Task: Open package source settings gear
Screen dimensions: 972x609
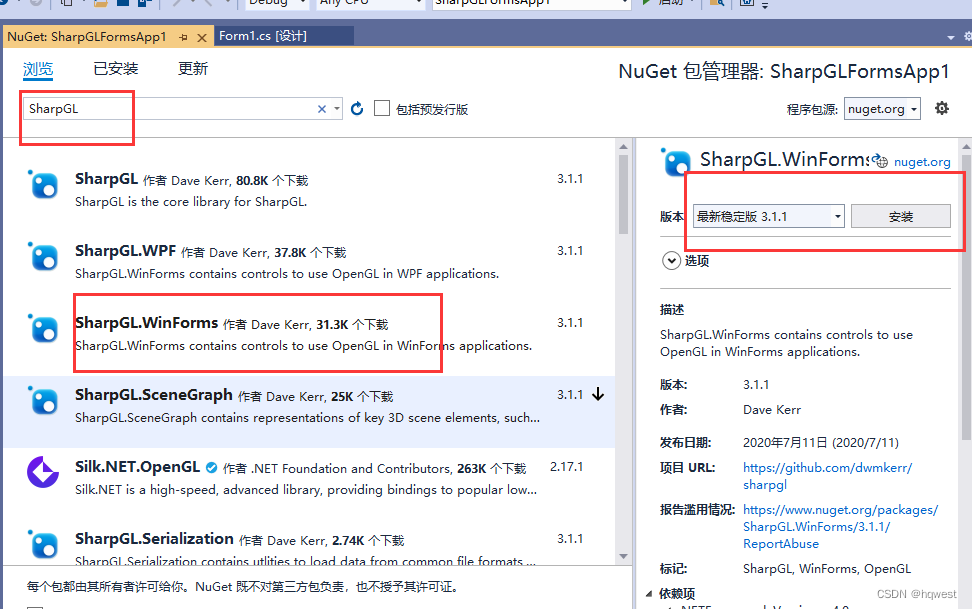Action: (942, 109)
